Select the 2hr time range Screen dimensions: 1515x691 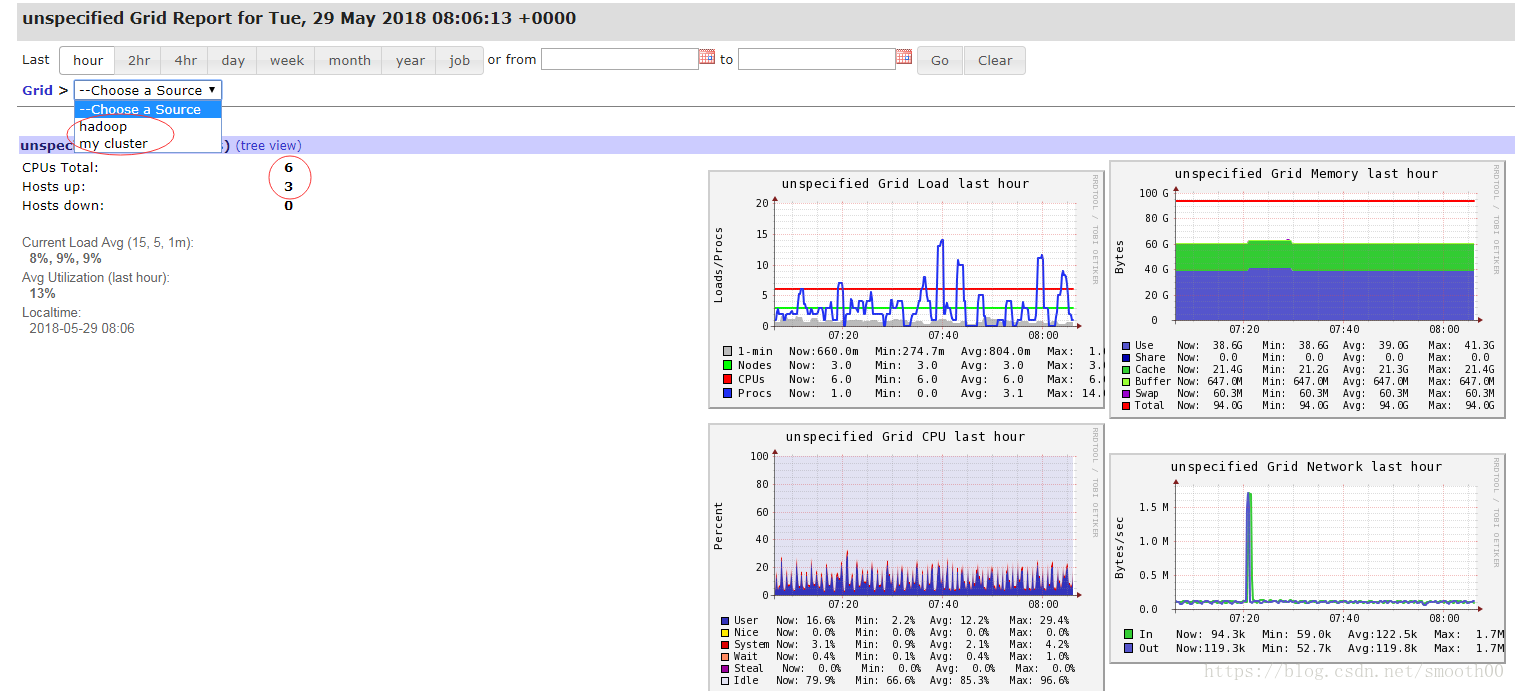139,60
